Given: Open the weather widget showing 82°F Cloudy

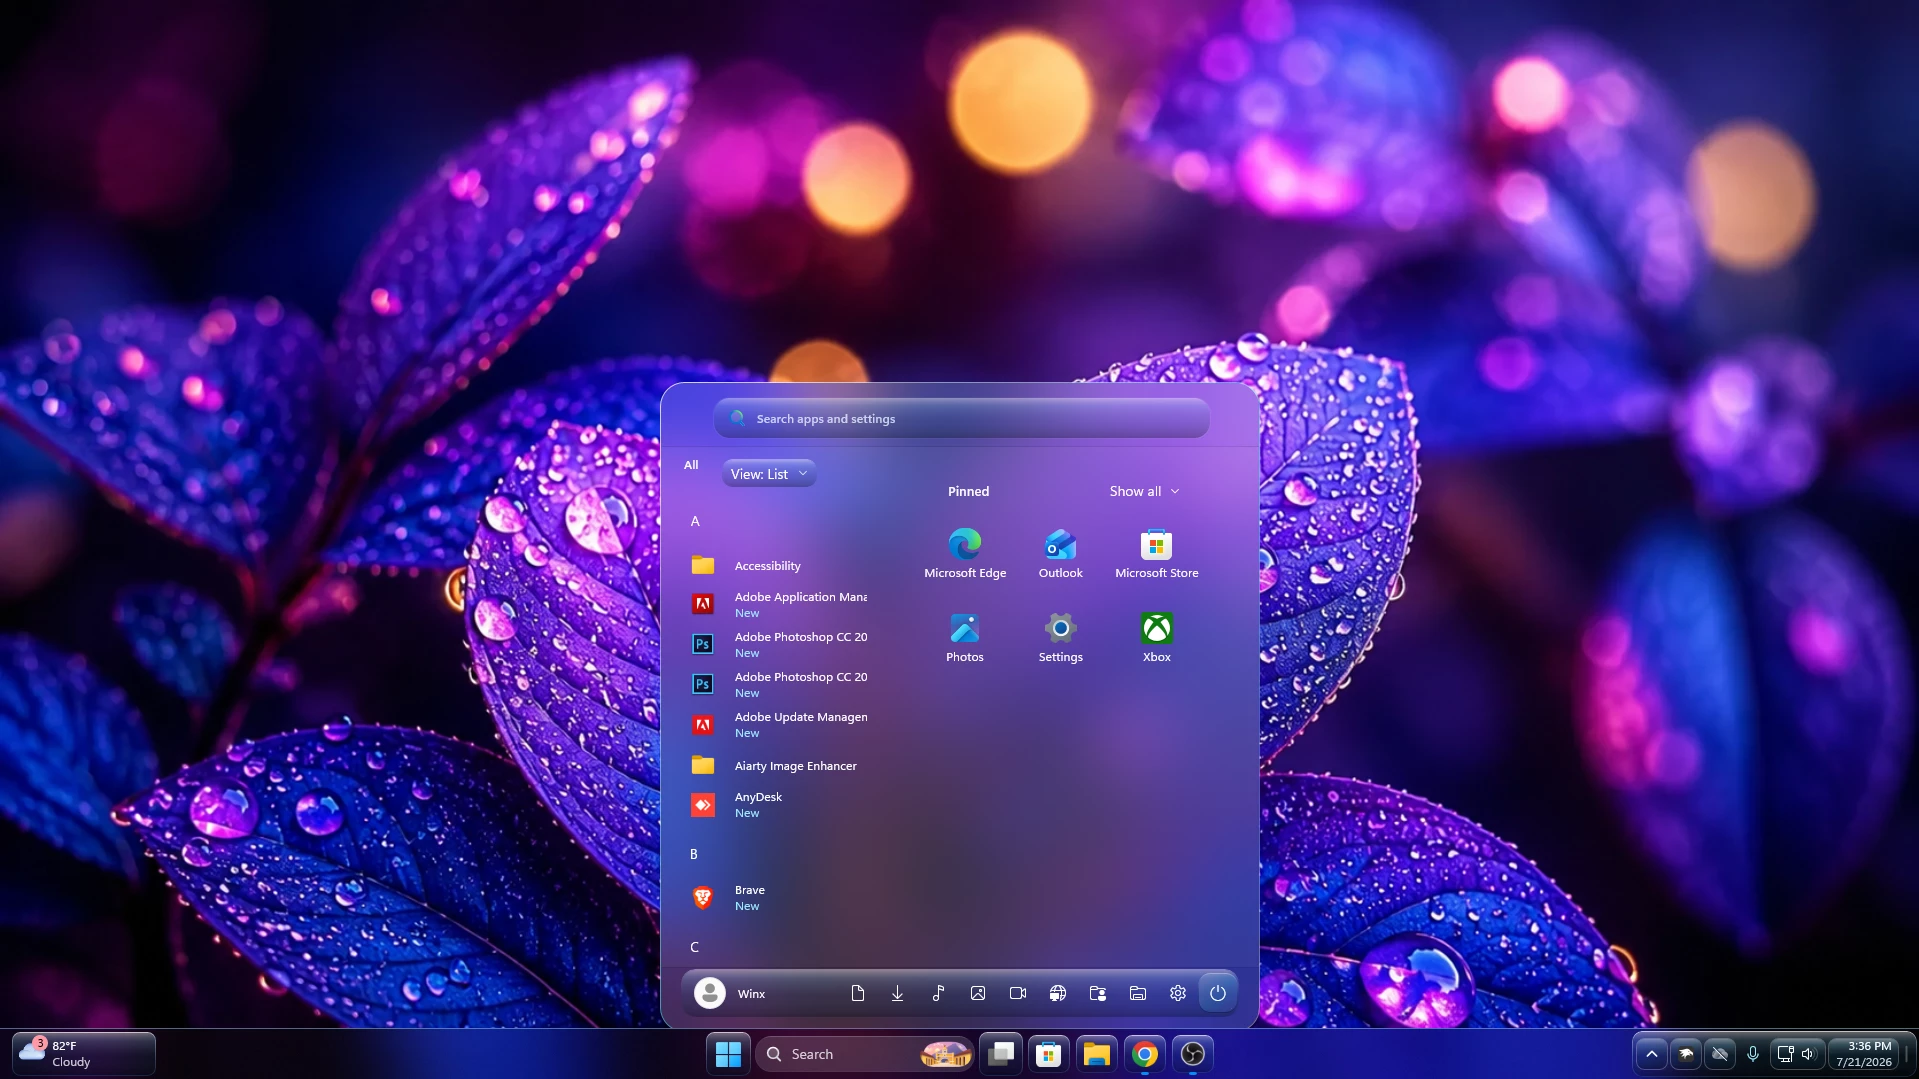Looking at the screenshot, I should coord(84,1054).
